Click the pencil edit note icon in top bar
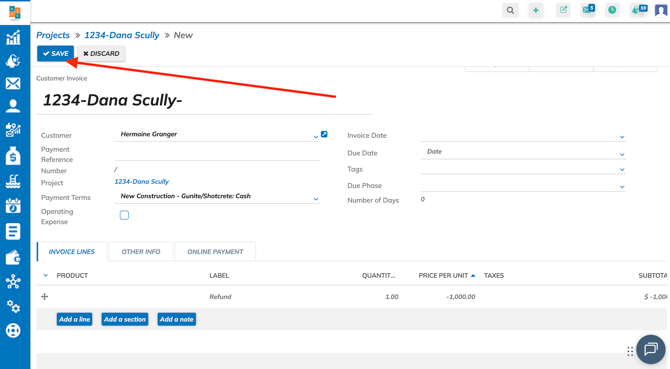 pos(563,10)
